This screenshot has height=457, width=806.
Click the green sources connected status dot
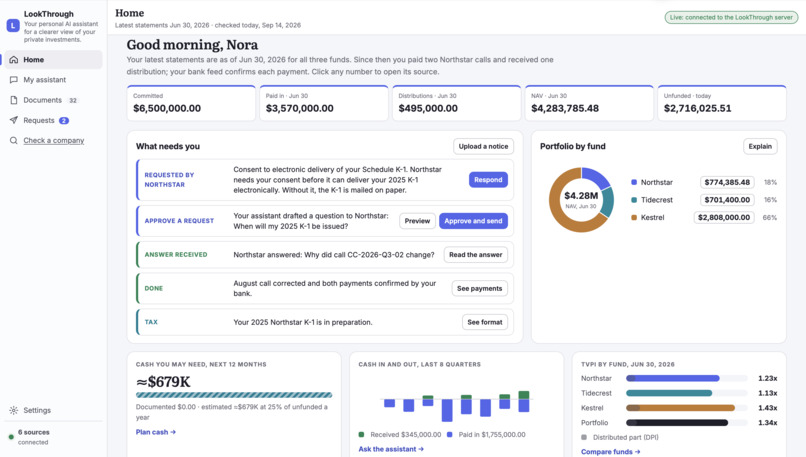coord(11,437)
